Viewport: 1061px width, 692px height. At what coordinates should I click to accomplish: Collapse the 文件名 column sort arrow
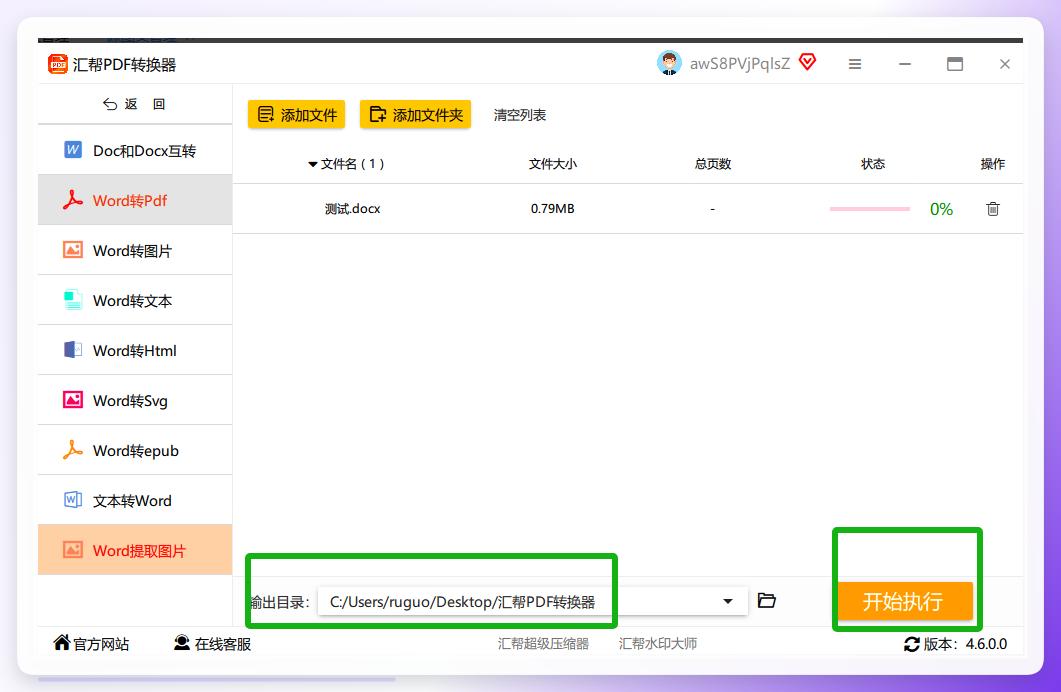coord(313,164)
